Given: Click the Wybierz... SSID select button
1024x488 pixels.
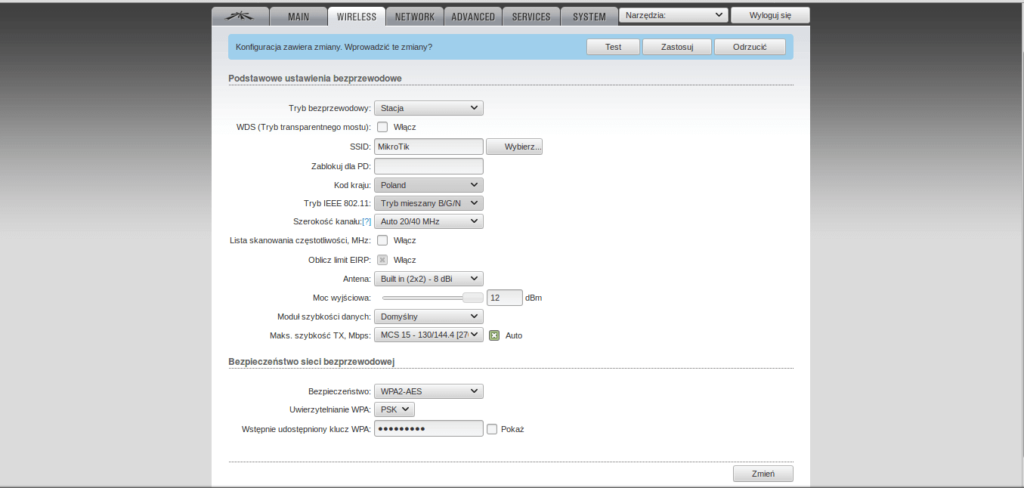Looking at the screenshot, I should [x=514, y=147].
